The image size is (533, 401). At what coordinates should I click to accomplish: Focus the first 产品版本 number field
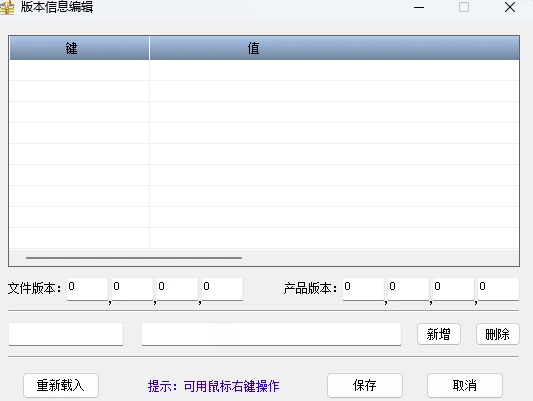click(363, 289)
